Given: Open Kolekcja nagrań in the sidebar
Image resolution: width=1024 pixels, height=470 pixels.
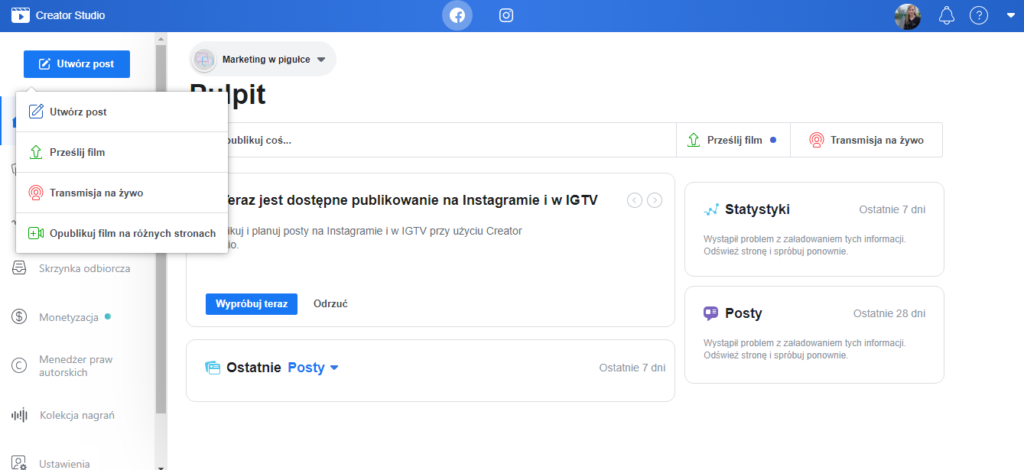Looking at the screenshot, I should coord(77,415).
